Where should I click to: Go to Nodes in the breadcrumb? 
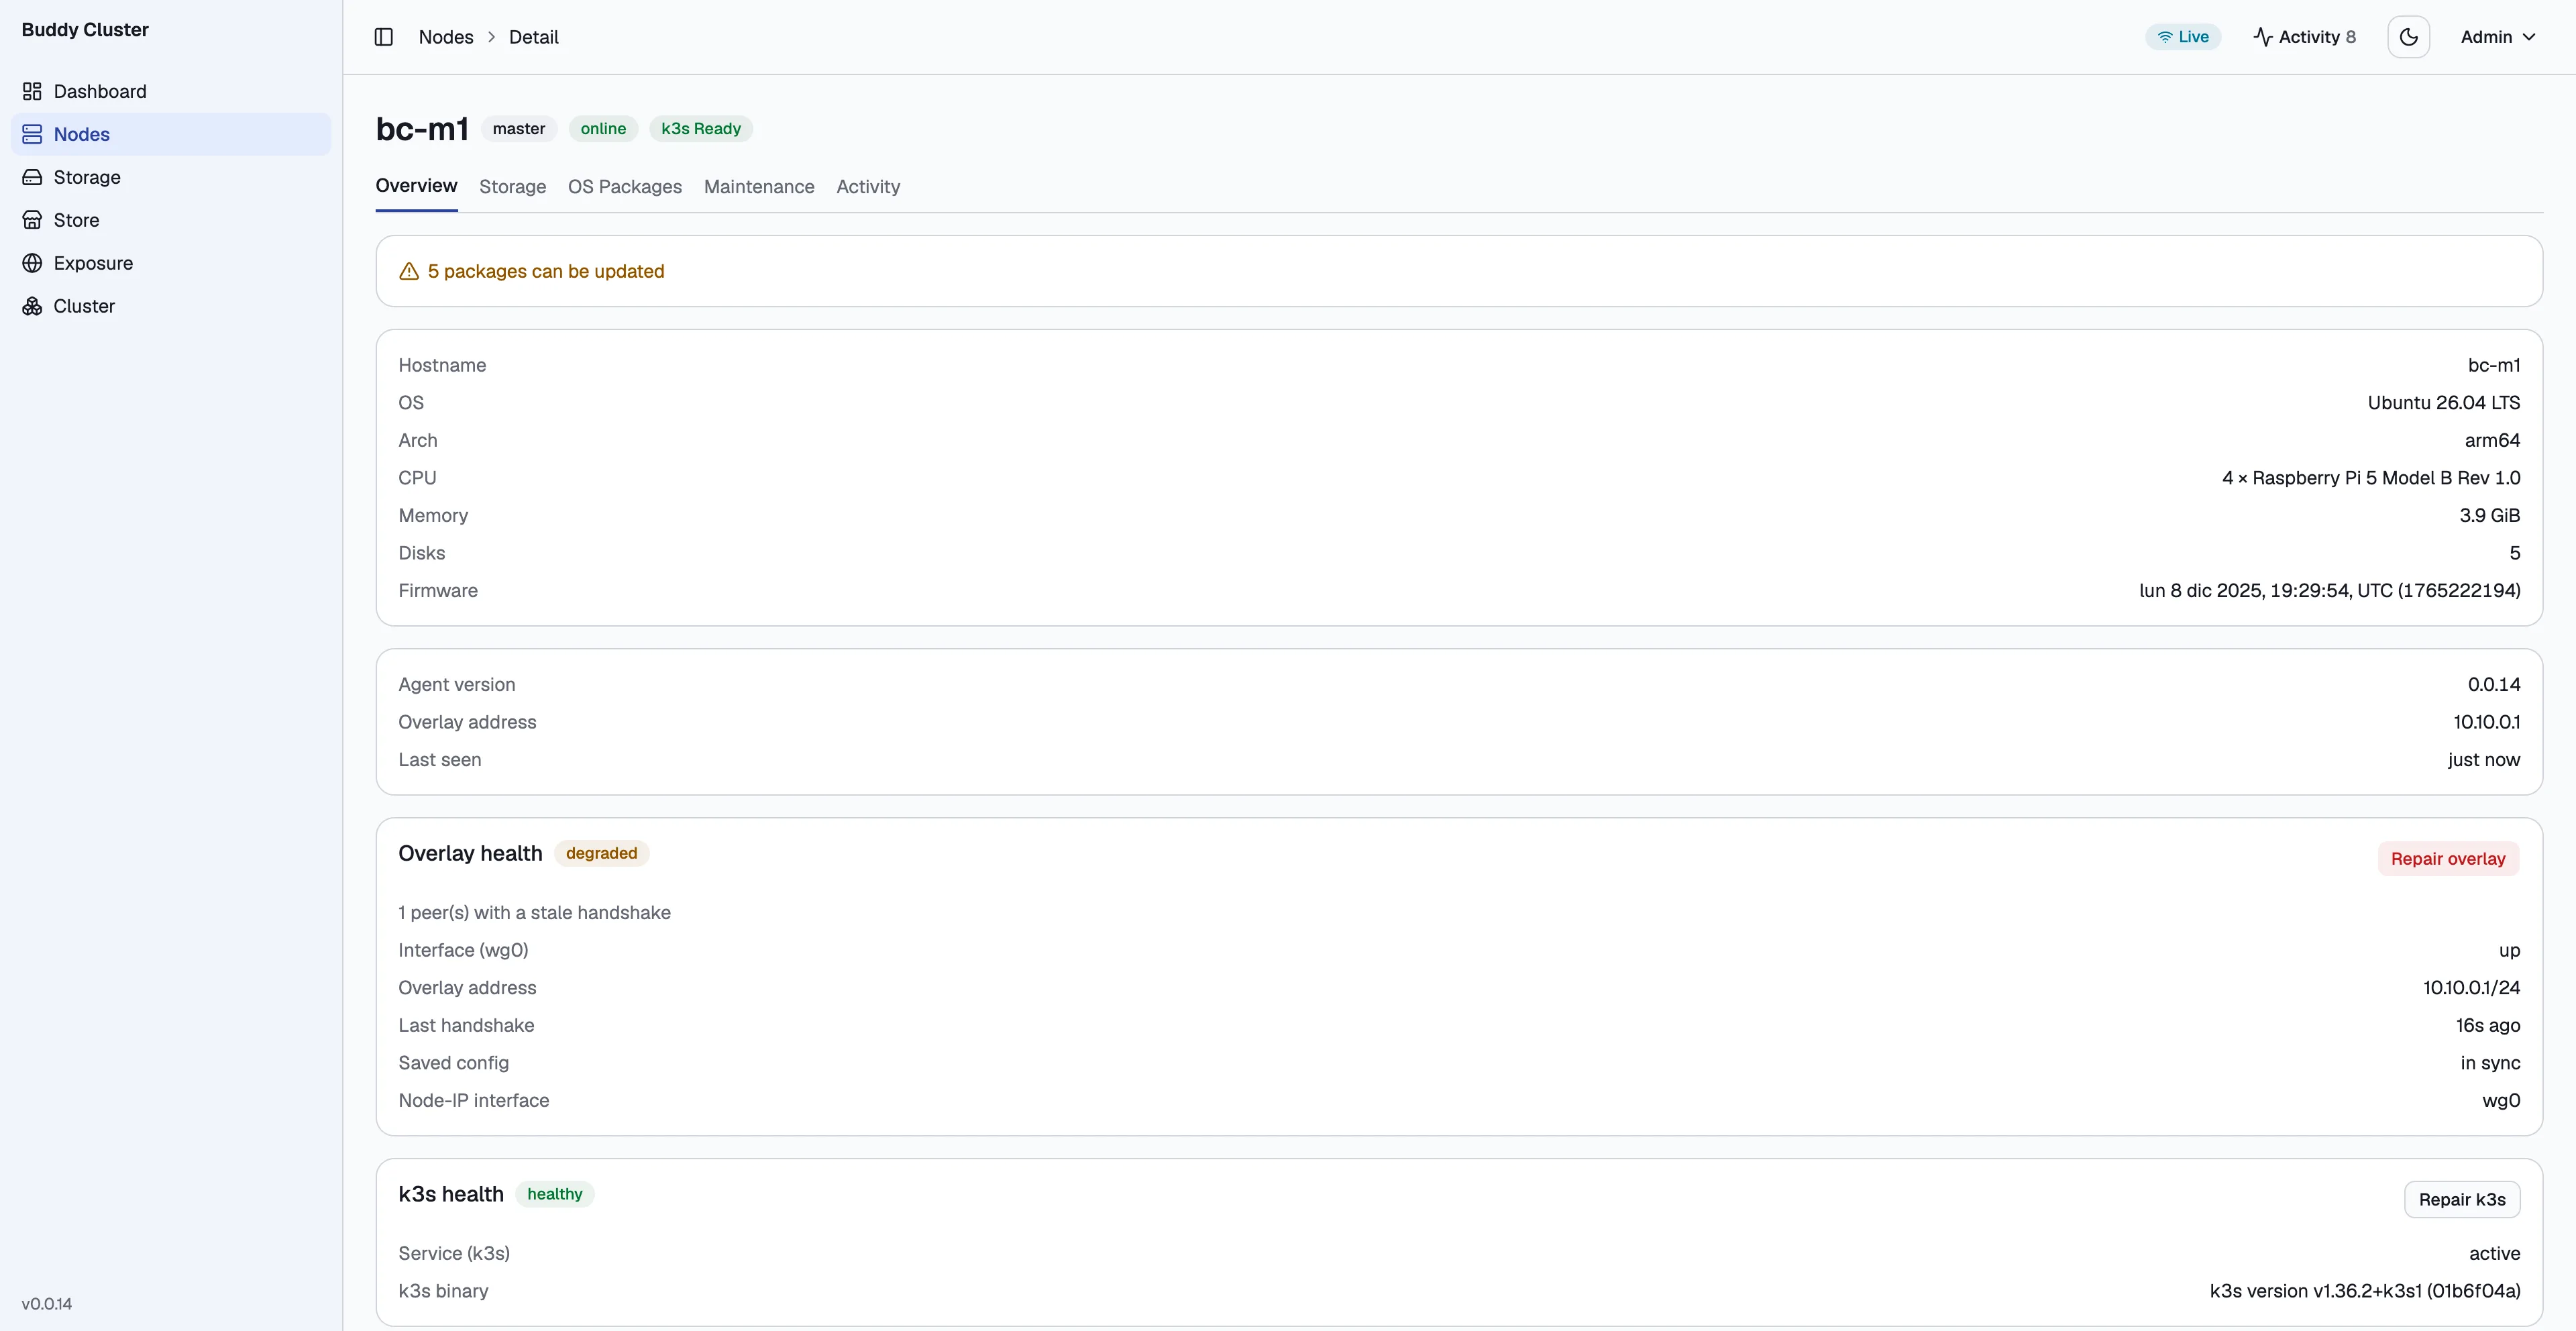(x=446, y=37)
